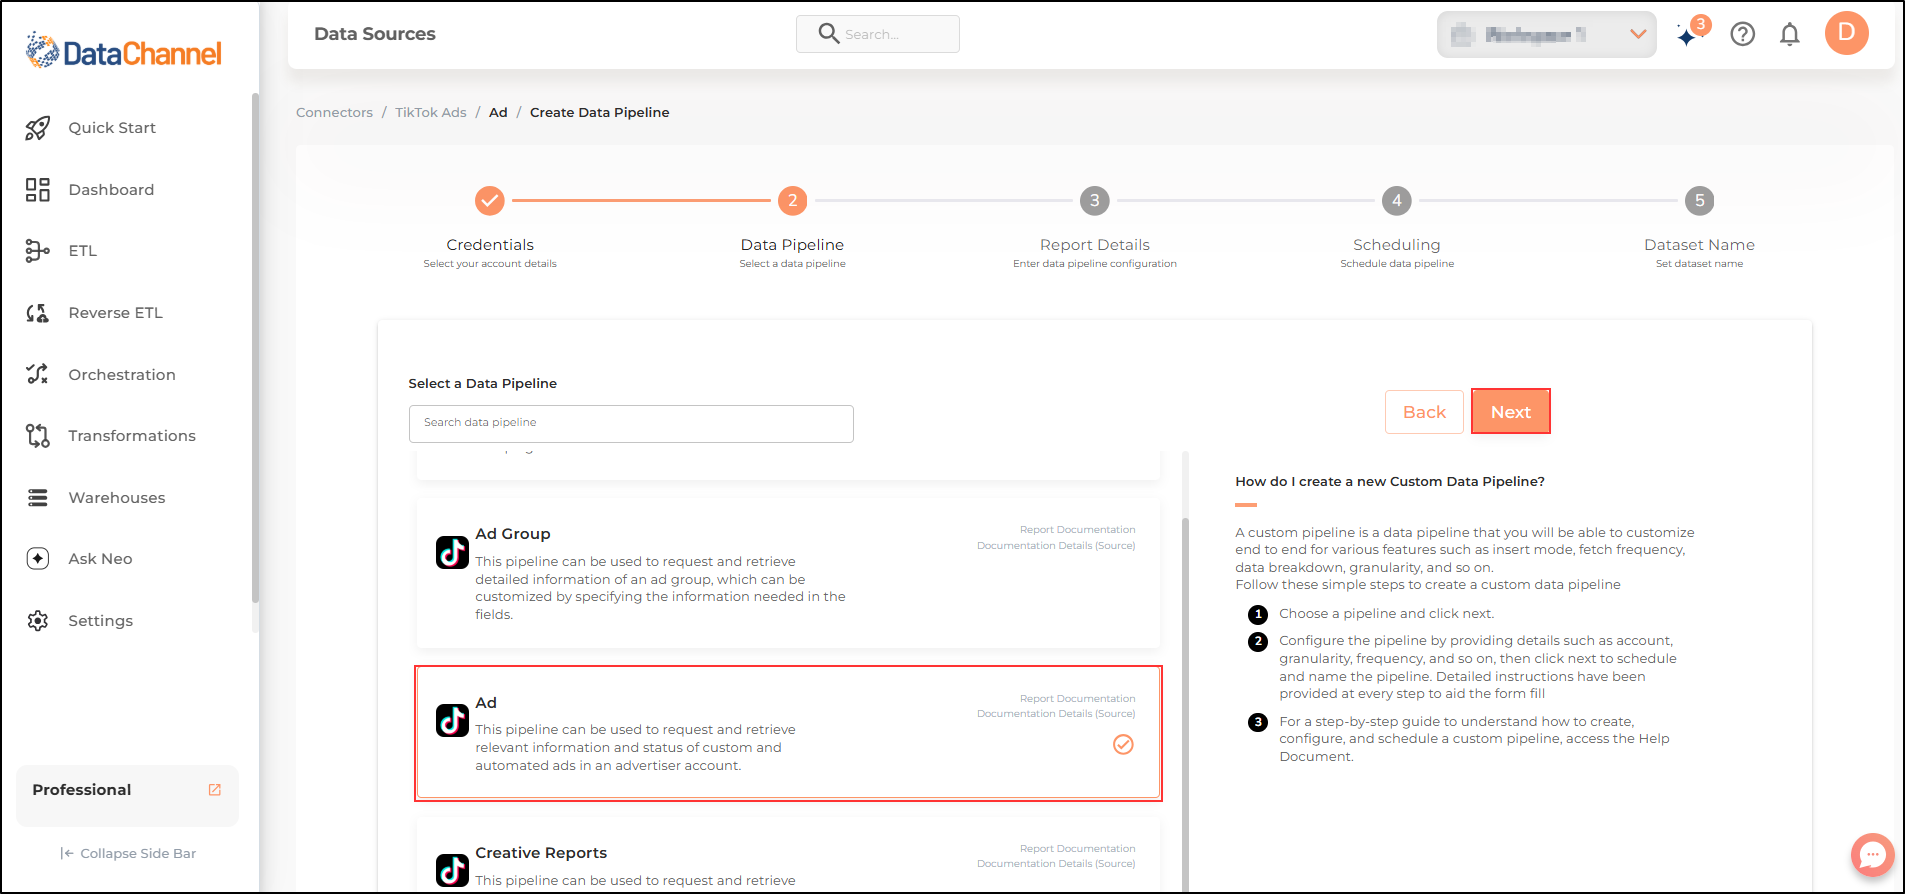Select the Creative Reports pipeline title

(x=541, y=853)
